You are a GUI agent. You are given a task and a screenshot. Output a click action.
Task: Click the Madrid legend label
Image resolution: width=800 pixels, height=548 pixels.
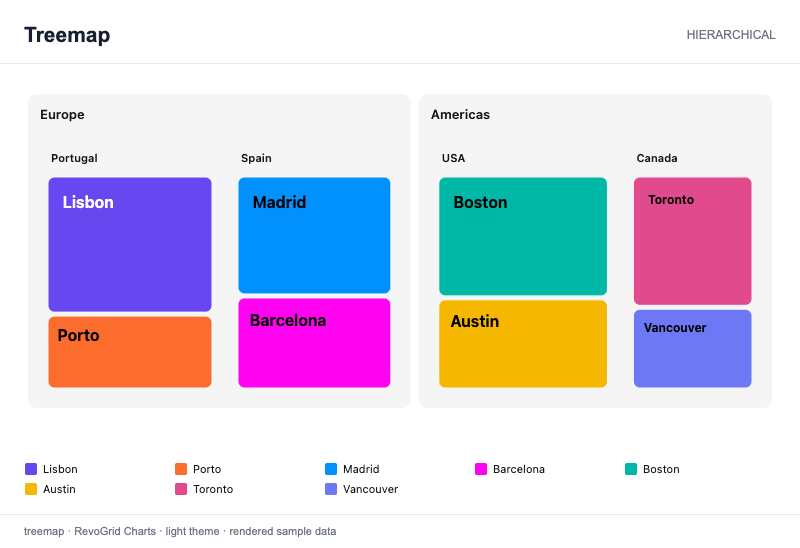[361, 469]
